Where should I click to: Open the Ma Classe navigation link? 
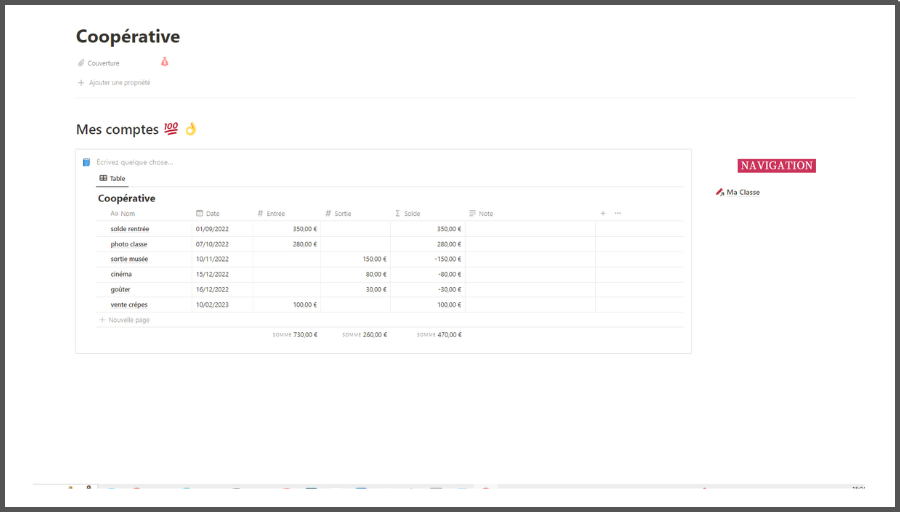pos(743,192)
